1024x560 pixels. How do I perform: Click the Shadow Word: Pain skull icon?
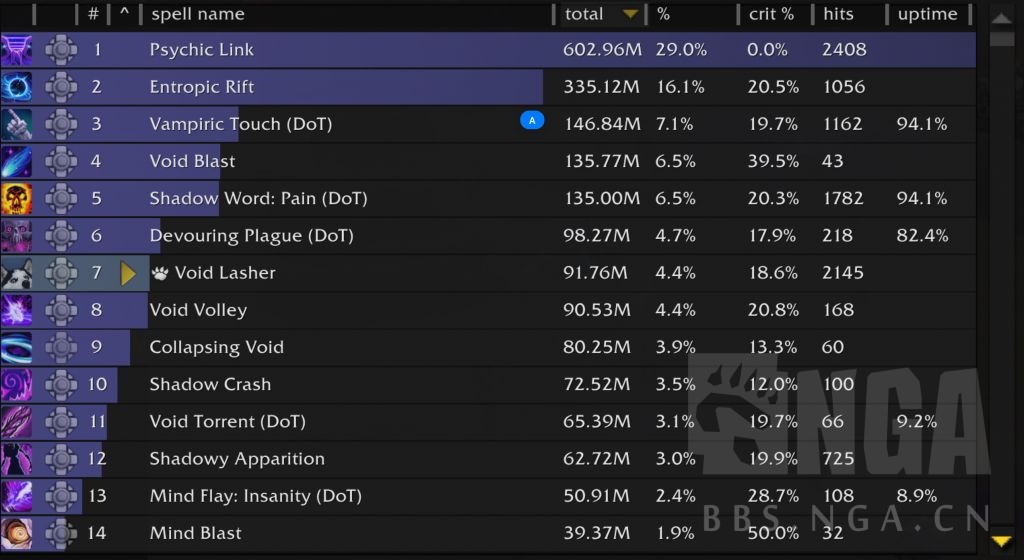pos(16,198)
